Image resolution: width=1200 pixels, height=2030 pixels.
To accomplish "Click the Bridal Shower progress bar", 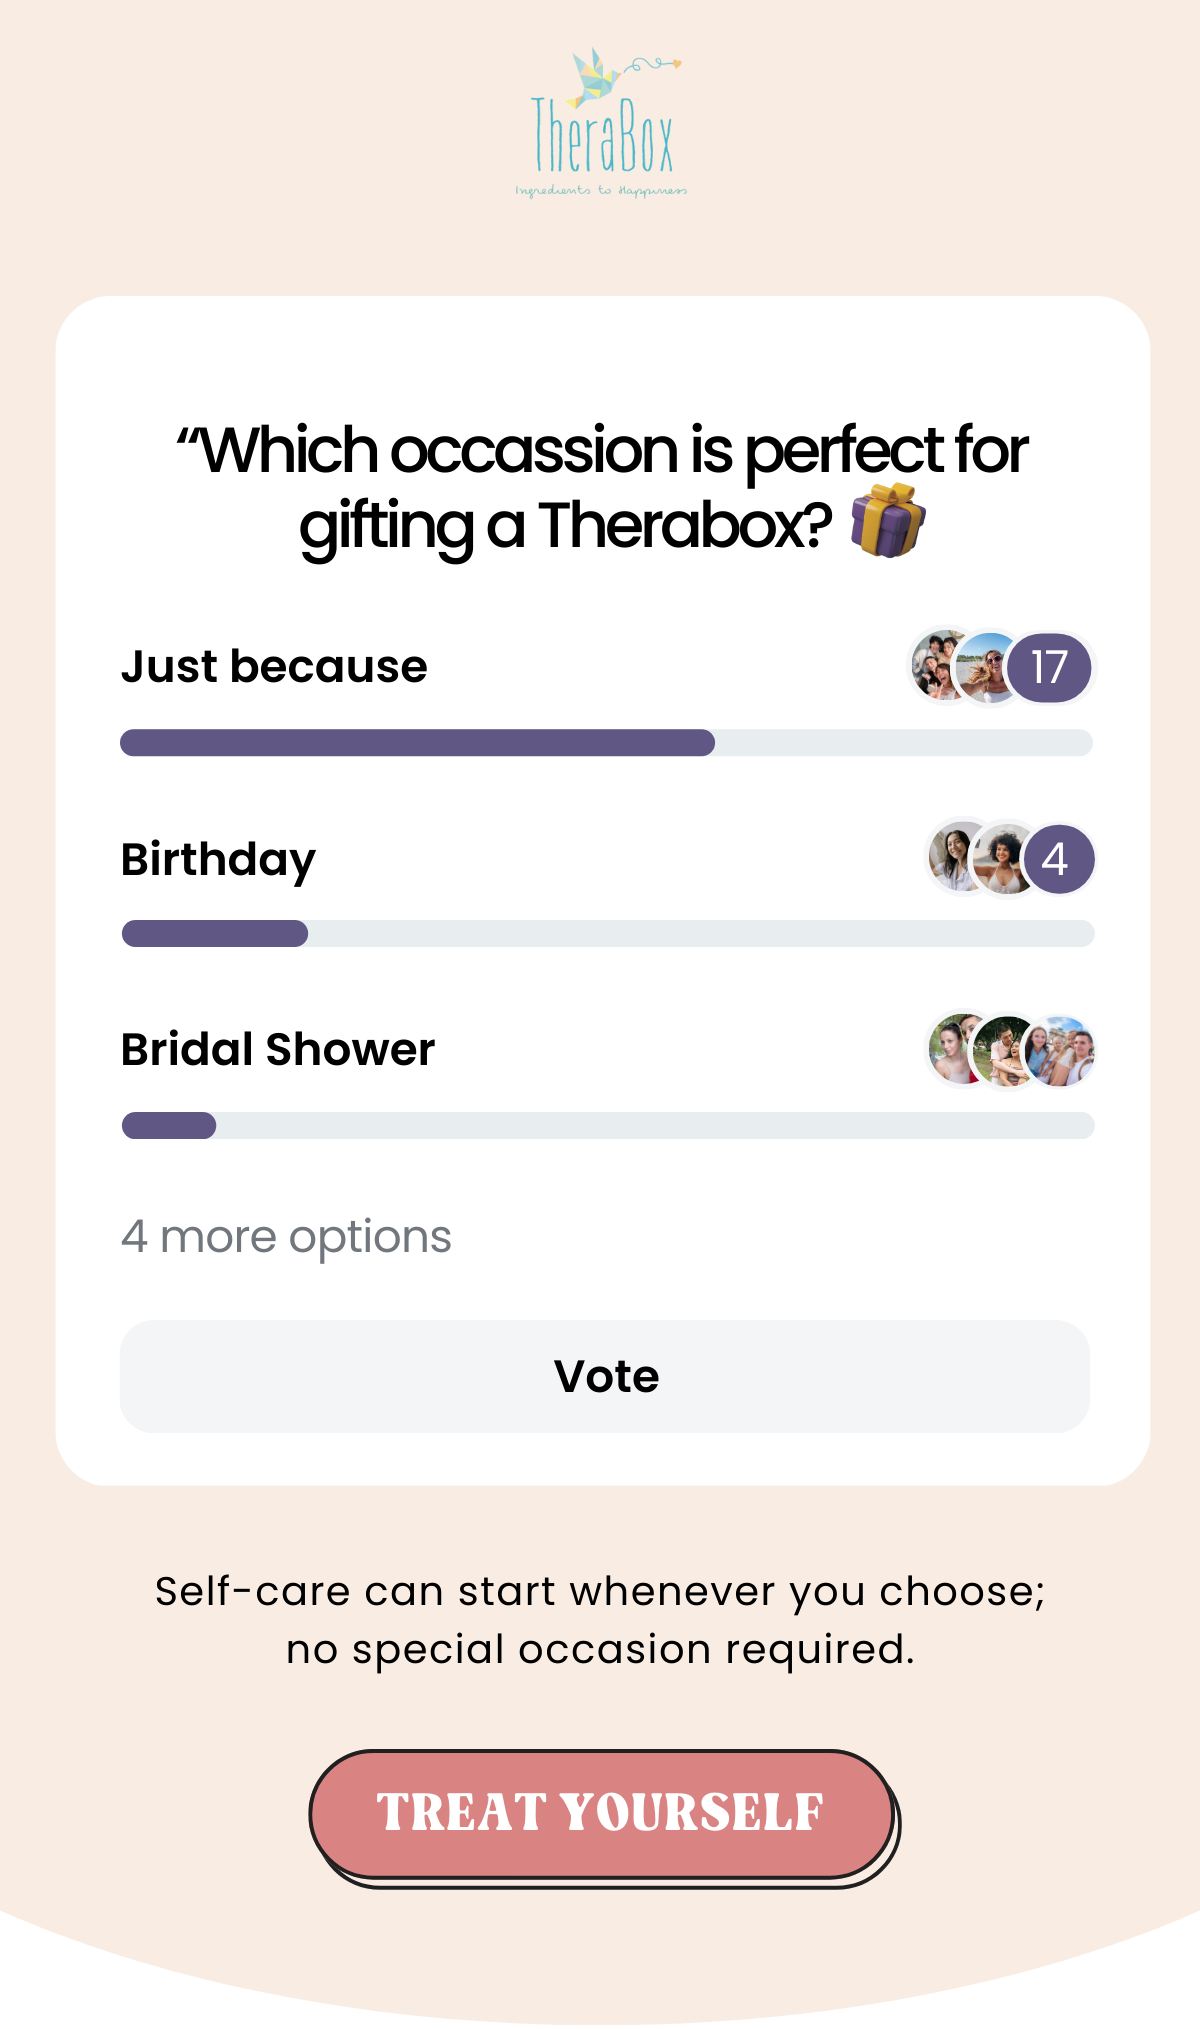I will [x=608, y=1125].
